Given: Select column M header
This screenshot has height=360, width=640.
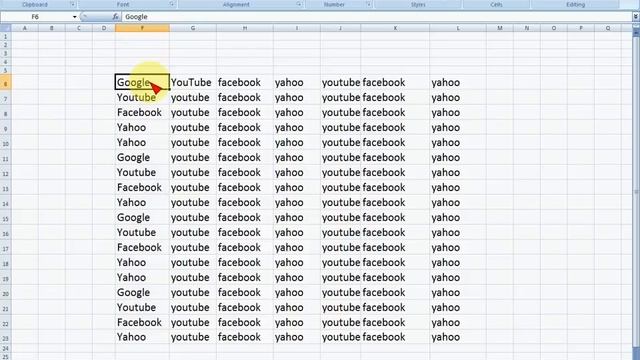Looking at the screenshot, I should point(500,28).
